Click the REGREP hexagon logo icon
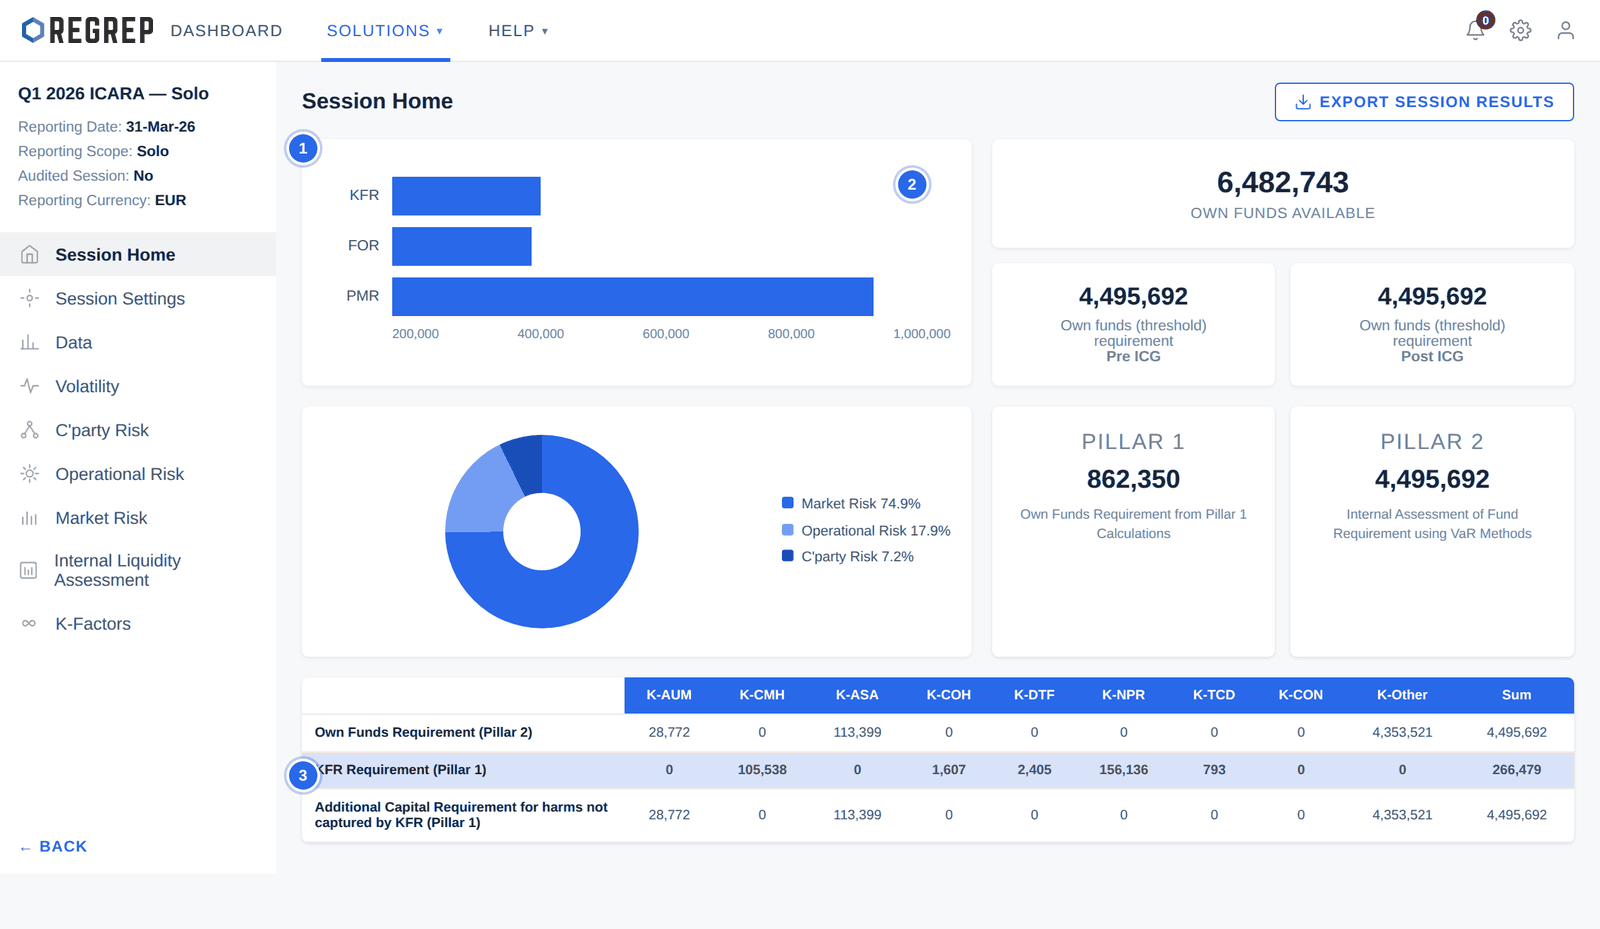This screenshot has height=929, width=1600. point(33,30)
